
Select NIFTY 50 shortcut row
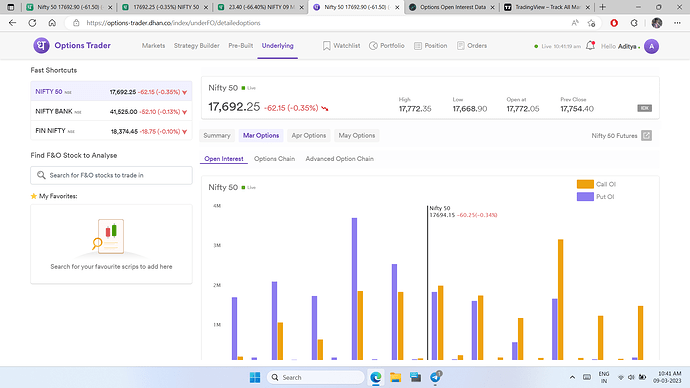click(111, 92)
